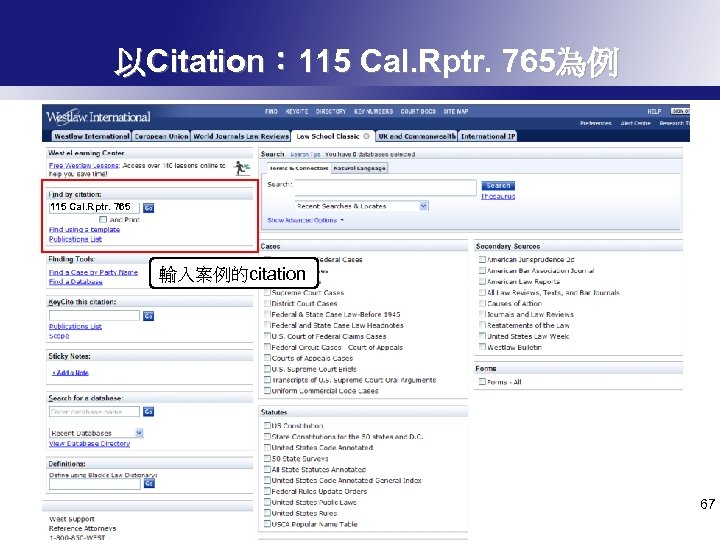Switch to Natural Language search tab
The height and width of the screenshot is (540, 720).
360,169
